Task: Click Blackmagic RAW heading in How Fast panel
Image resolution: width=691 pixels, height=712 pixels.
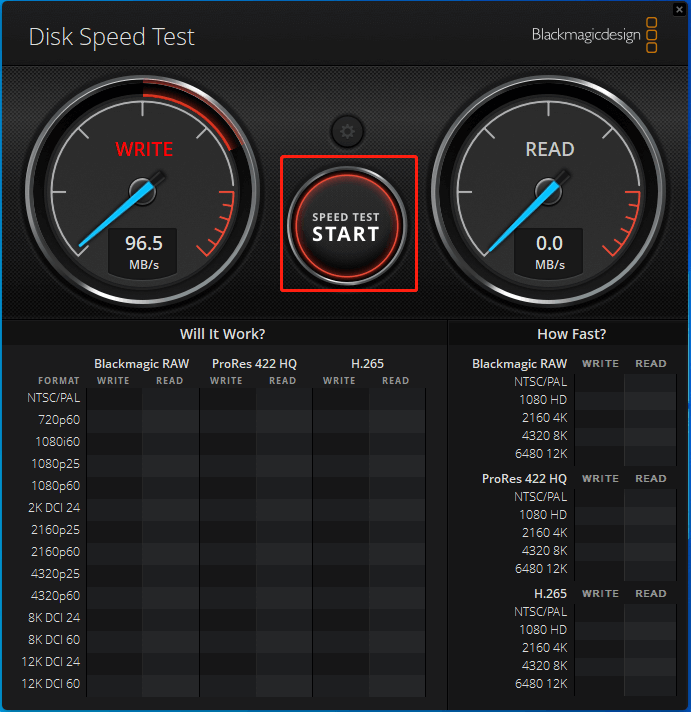Action: (x=519, y=364)
